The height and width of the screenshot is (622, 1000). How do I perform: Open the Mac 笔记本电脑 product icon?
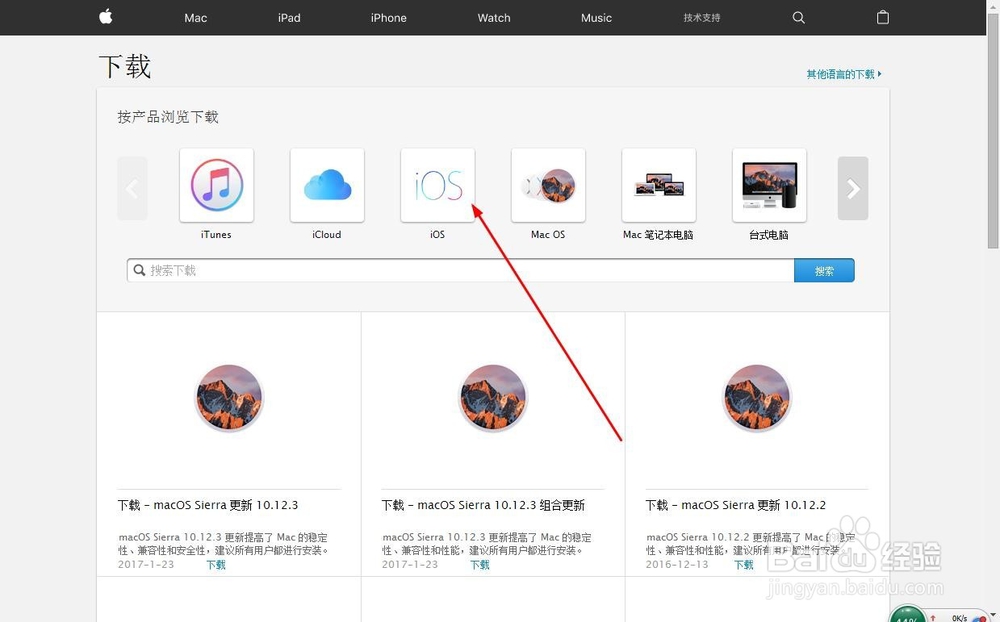point(659,185)
